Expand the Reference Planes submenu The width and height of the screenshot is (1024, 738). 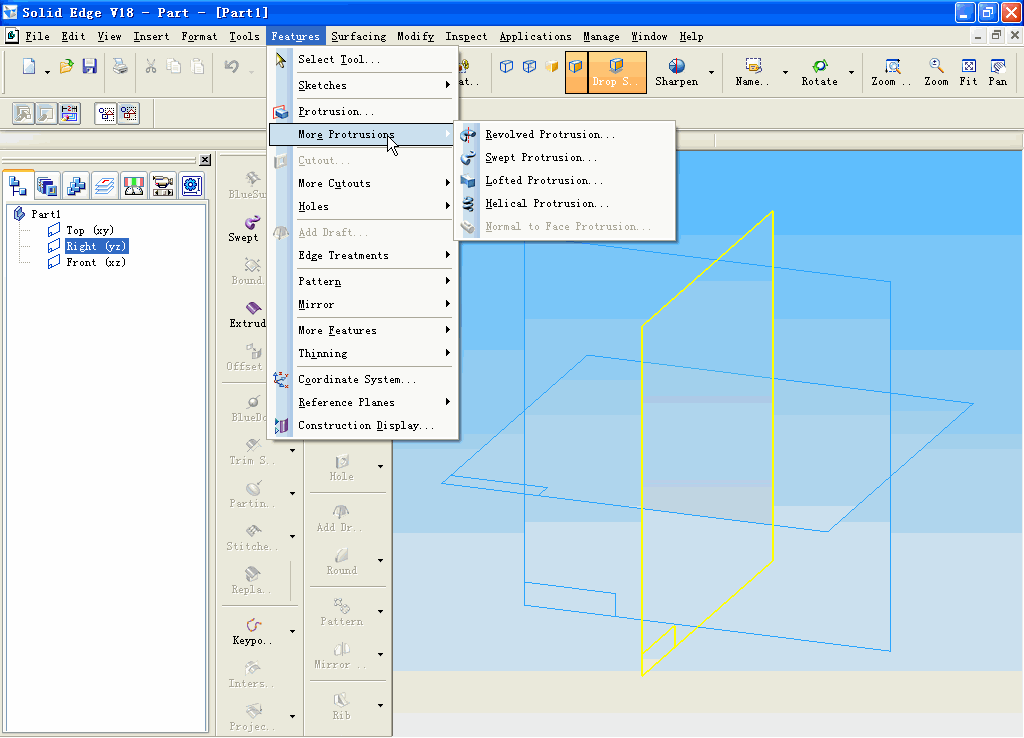pyautogui.click(x=363, y=402)
